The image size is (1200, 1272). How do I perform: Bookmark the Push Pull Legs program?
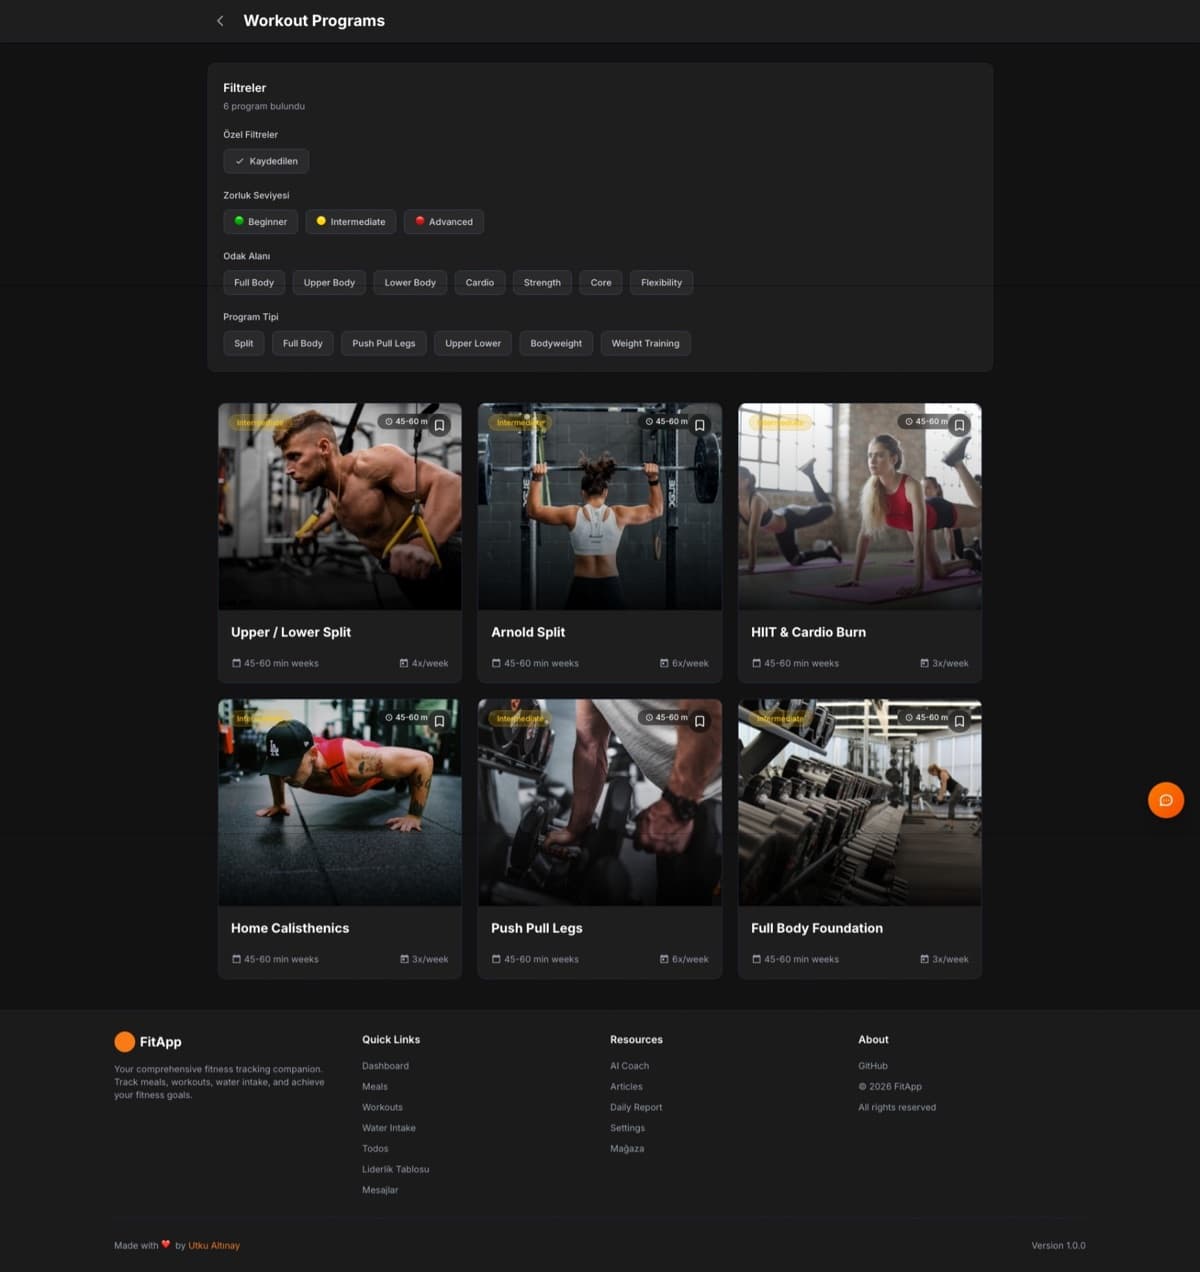click(x=699, y=721)
